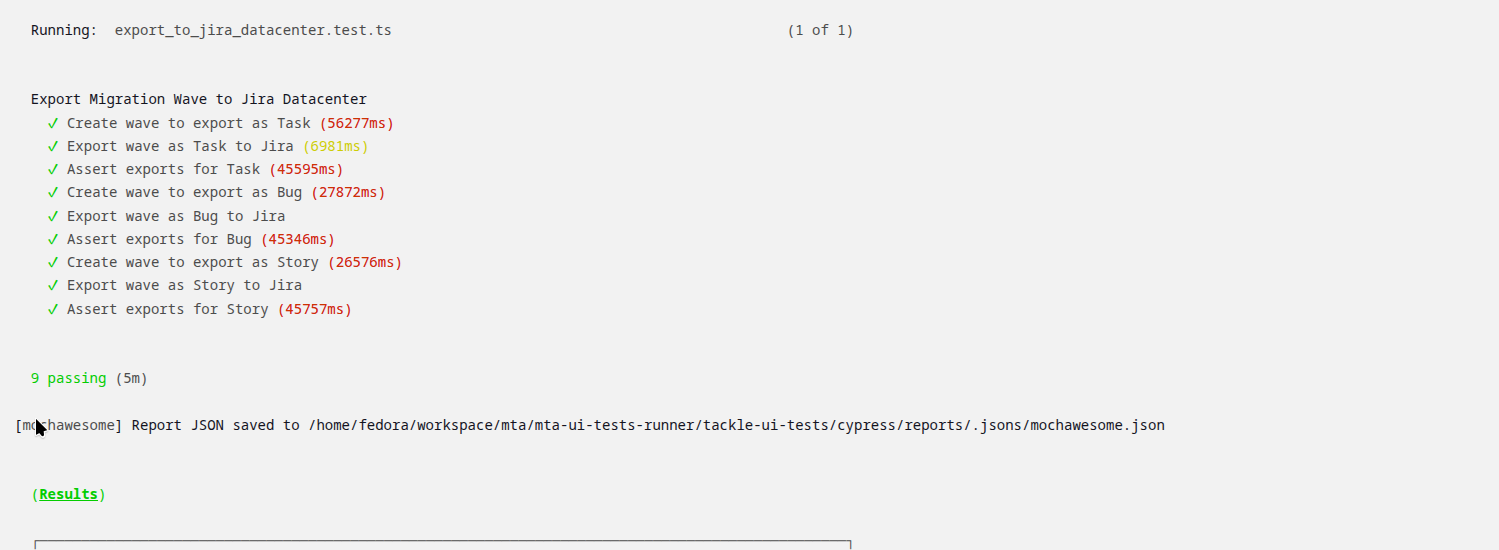Click the export_to_jira_datacenter.test.ts file name
Viewport: 1499px width, 550px height.
click(253, 30)
